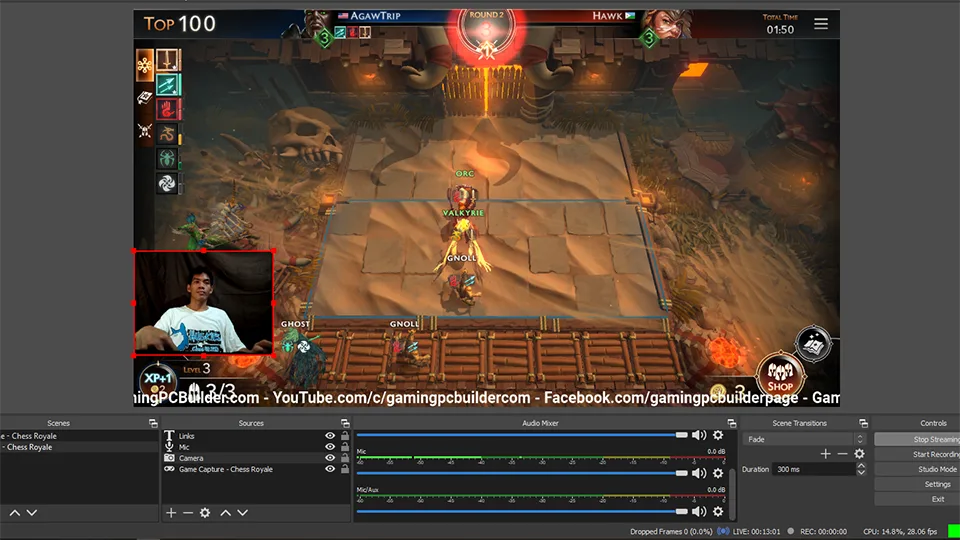
Task: Increase transition duration with up arrow
Action: pyautogui.click(x=861, y=466)
